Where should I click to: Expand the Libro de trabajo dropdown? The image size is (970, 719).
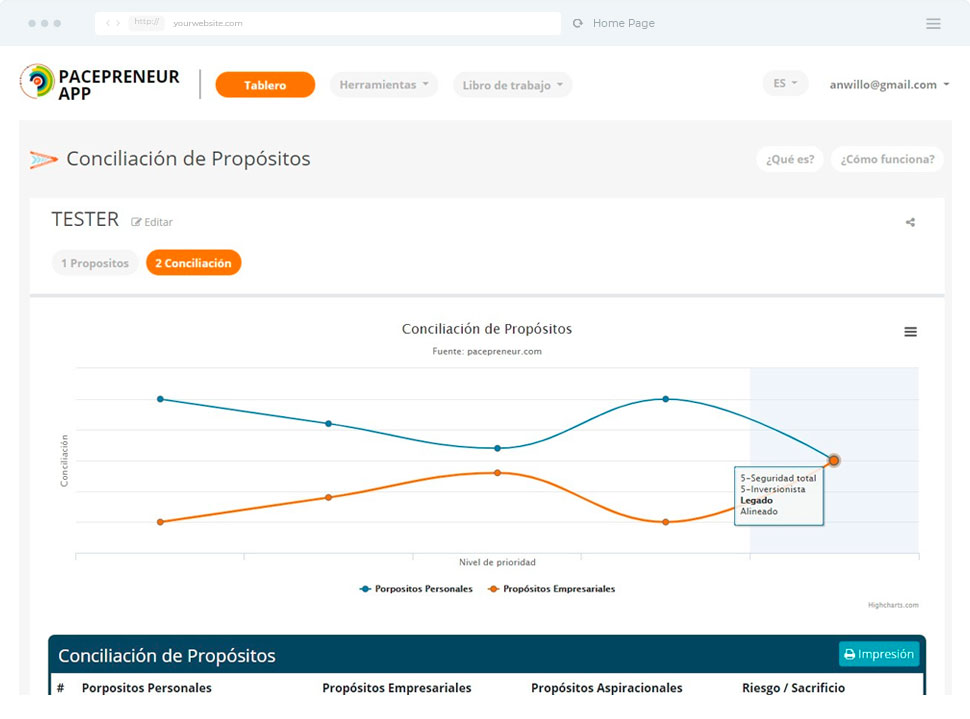512,85
